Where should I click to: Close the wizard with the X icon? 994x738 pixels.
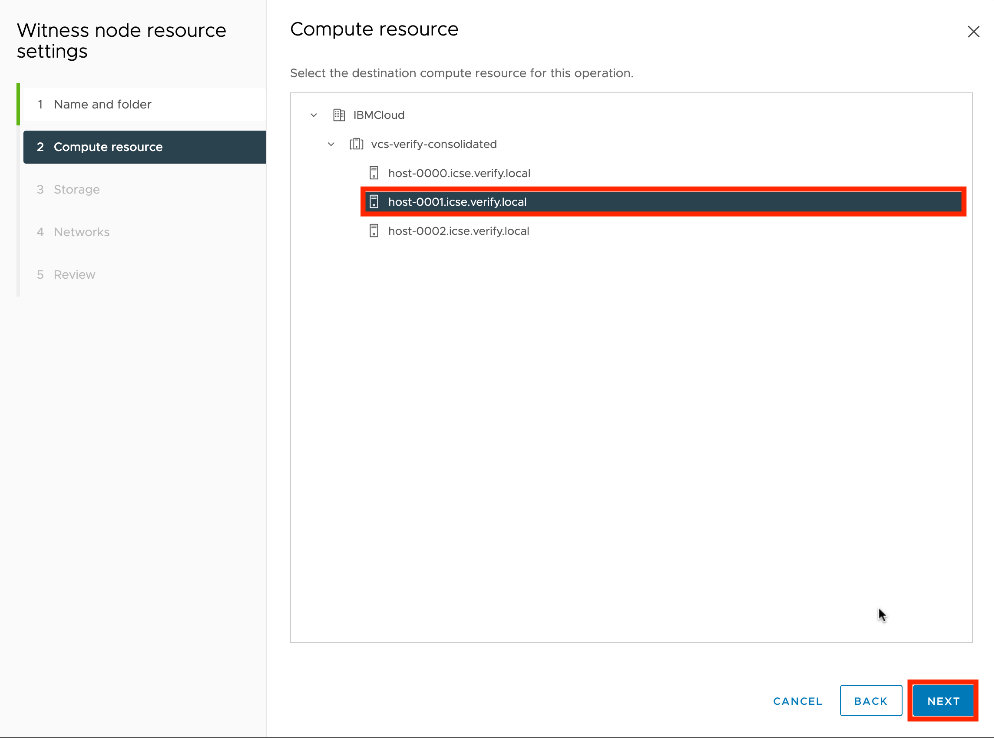point(973,32)
